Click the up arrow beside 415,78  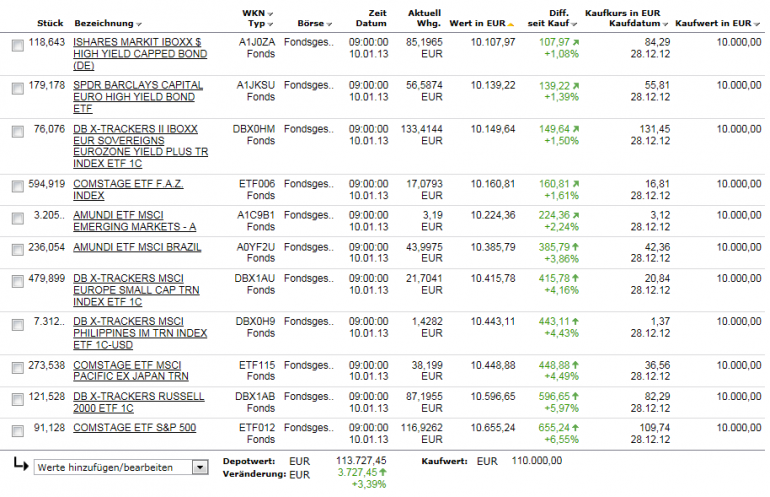(x=575, y=278)
